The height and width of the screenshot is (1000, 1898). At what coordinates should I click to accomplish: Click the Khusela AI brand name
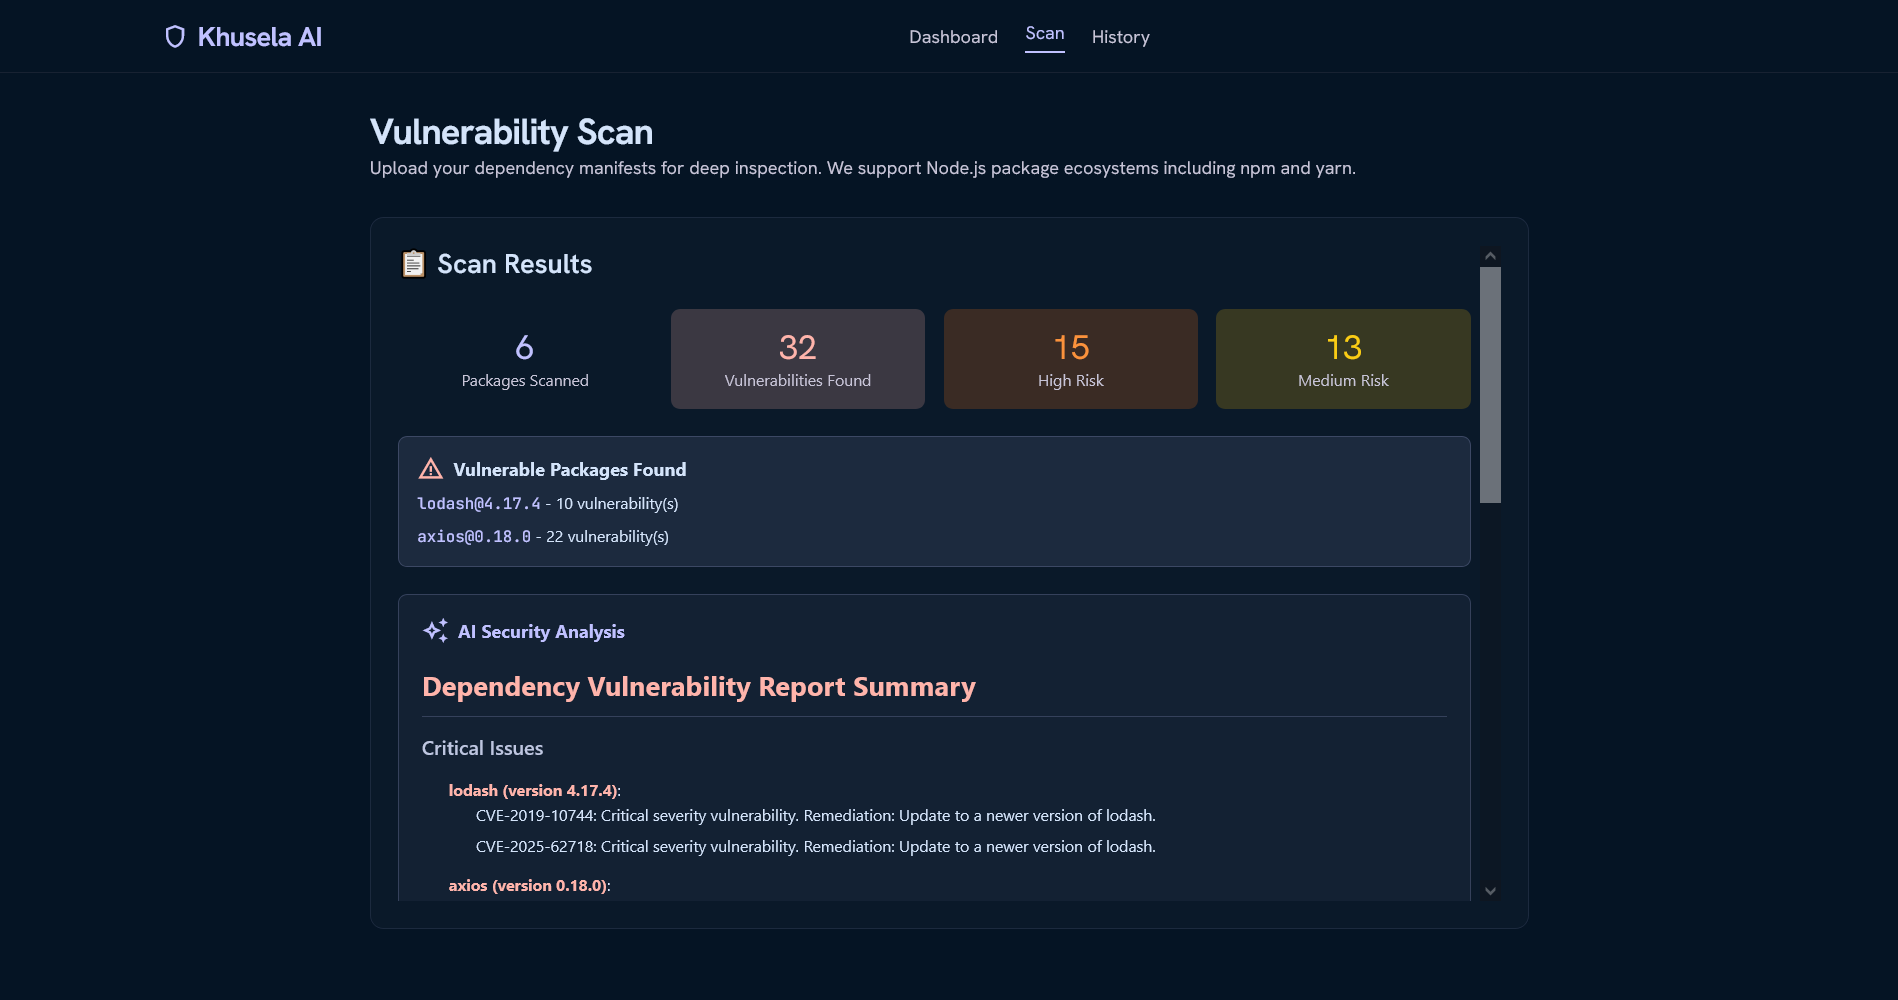(260, 37)
